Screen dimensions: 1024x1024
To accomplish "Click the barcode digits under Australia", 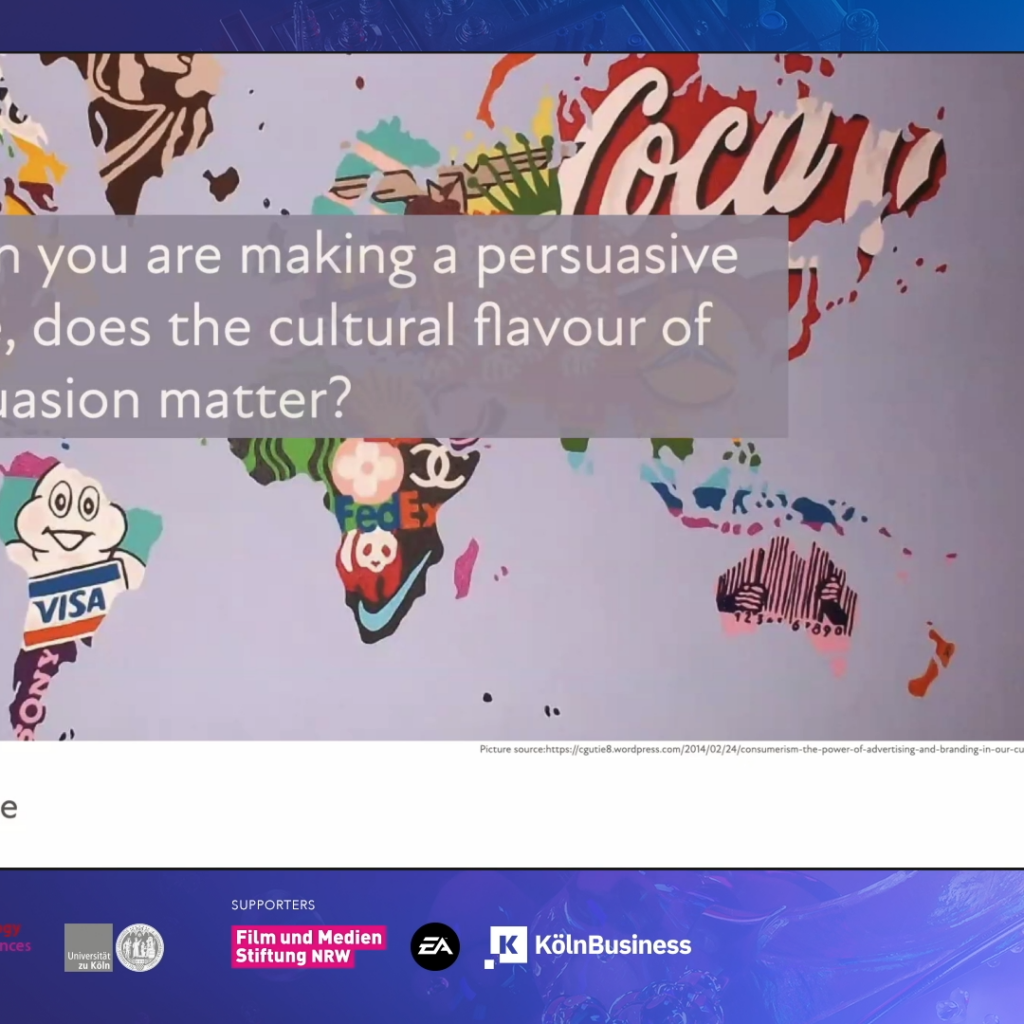I will click(792, 624).
